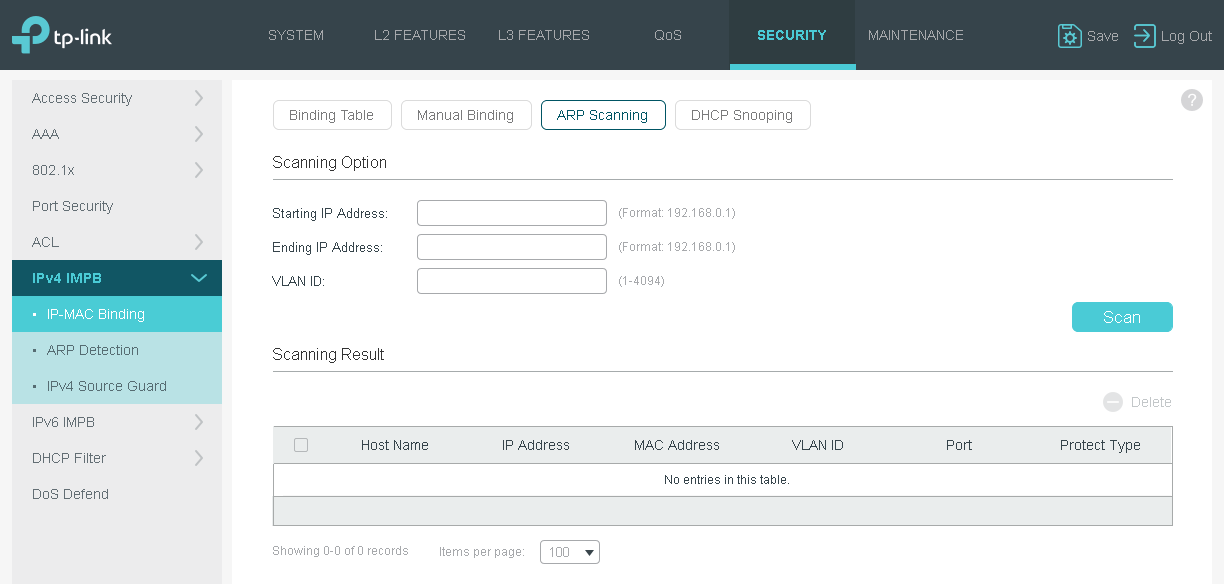Open the QoS menu
The image size is (1224, 584).
click(668, 35)
